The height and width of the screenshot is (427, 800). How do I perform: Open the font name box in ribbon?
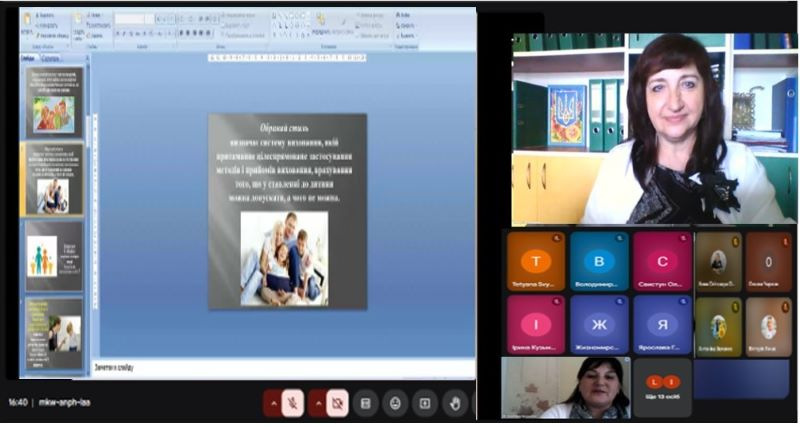130,19
